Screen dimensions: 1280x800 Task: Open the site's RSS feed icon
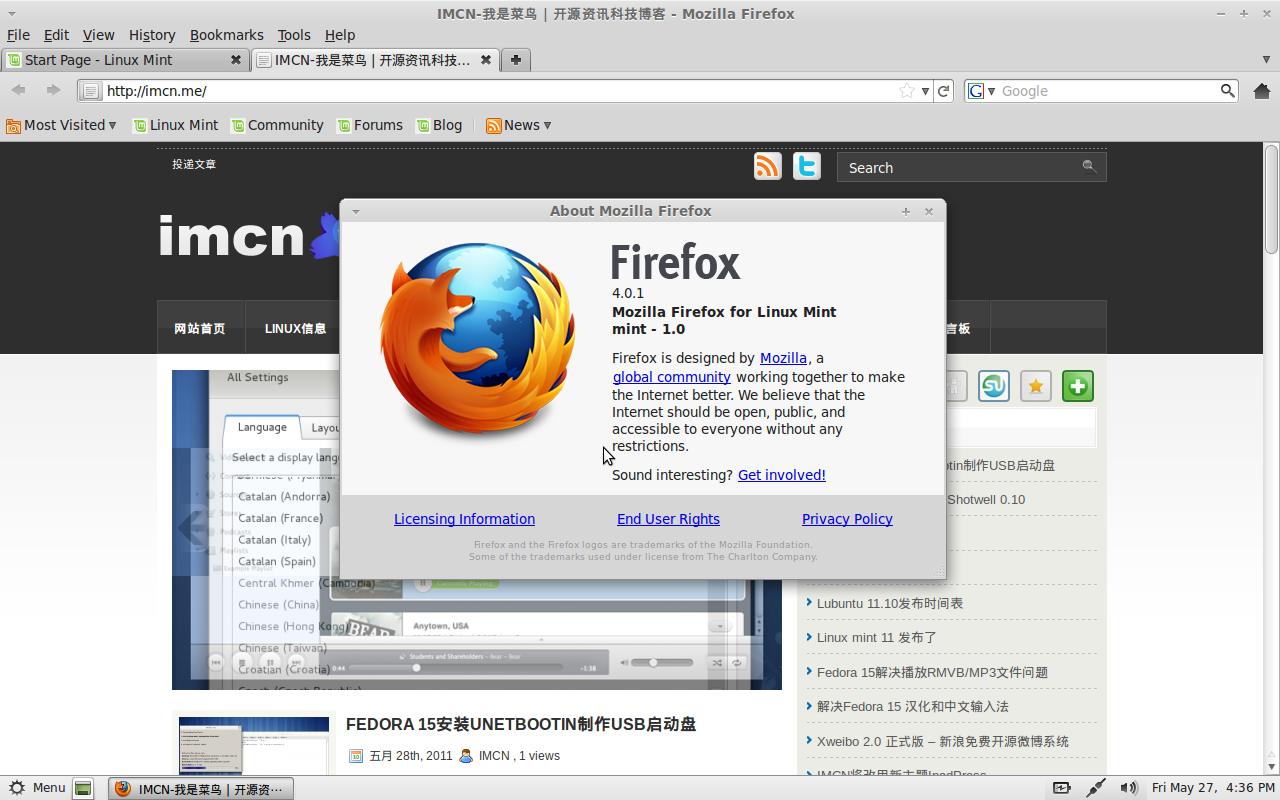pyautogui.click(x=768, y=166)
